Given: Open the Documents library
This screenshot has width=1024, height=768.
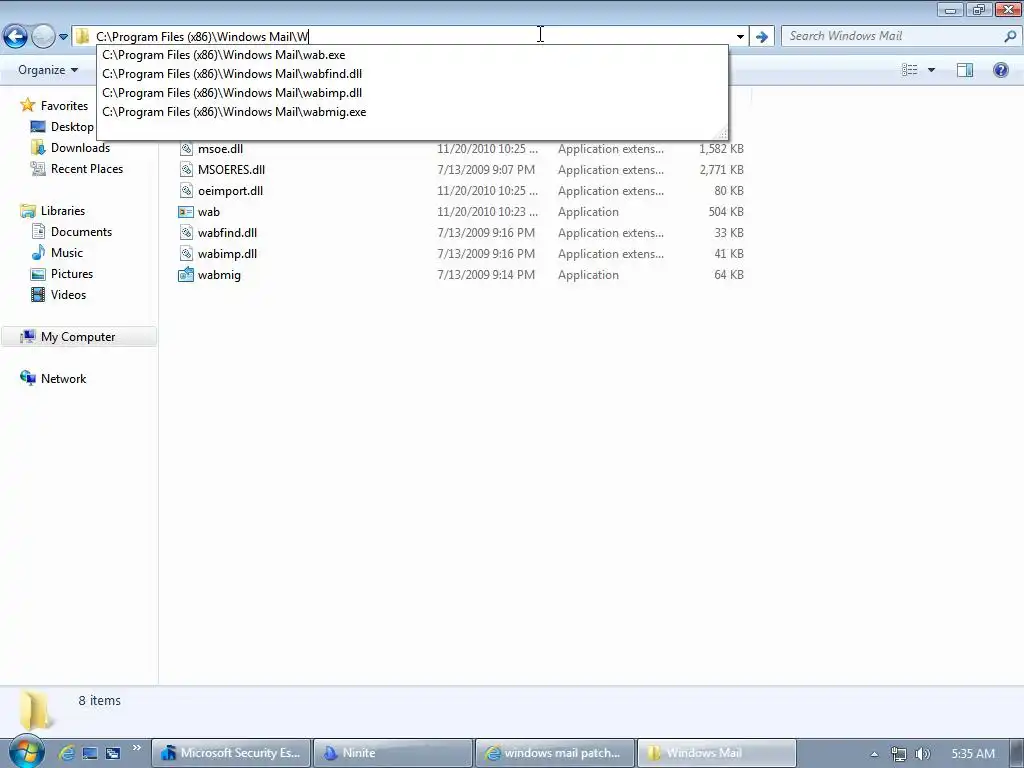Looking at the screenshot, I should pos(72,232).
